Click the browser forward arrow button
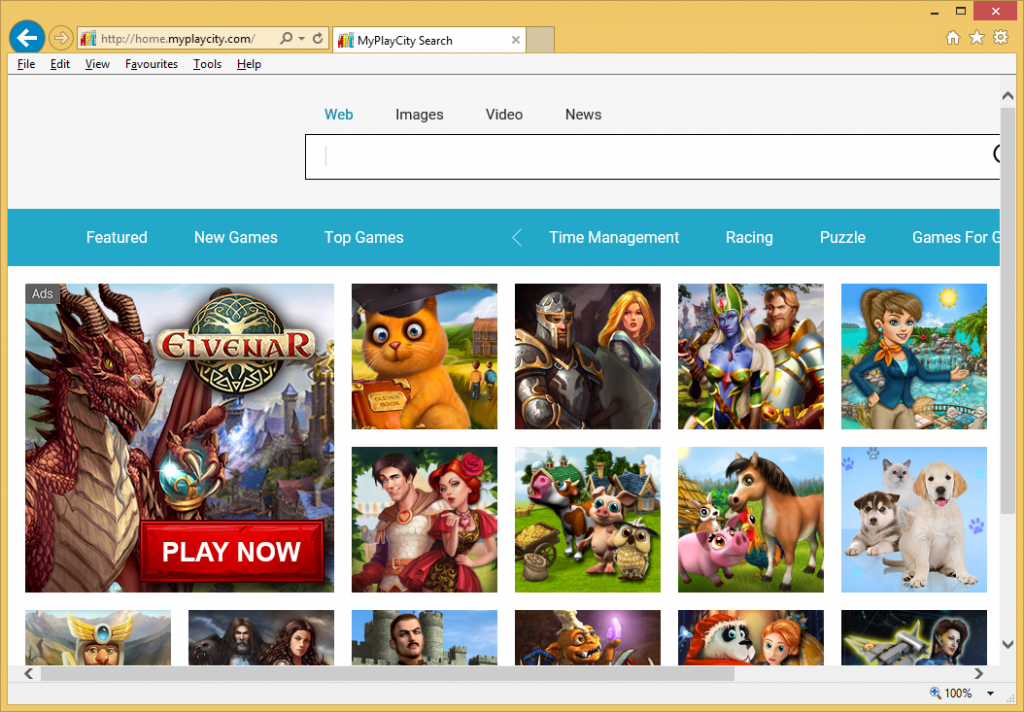Image resolution: width=1024 pixels, height=712 pixels. click(x=61, y=39)
